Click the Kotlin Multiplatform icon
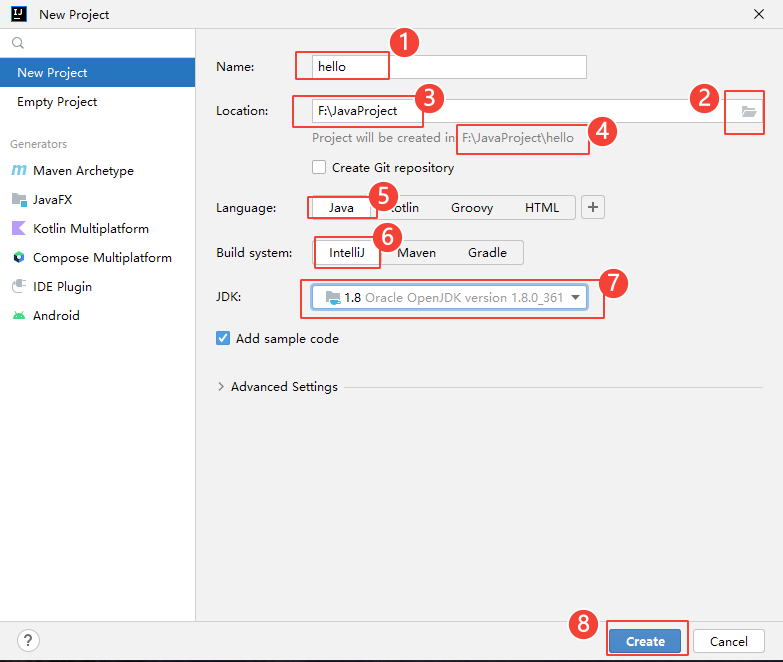The image size is (783, 662). click(18, 229)
